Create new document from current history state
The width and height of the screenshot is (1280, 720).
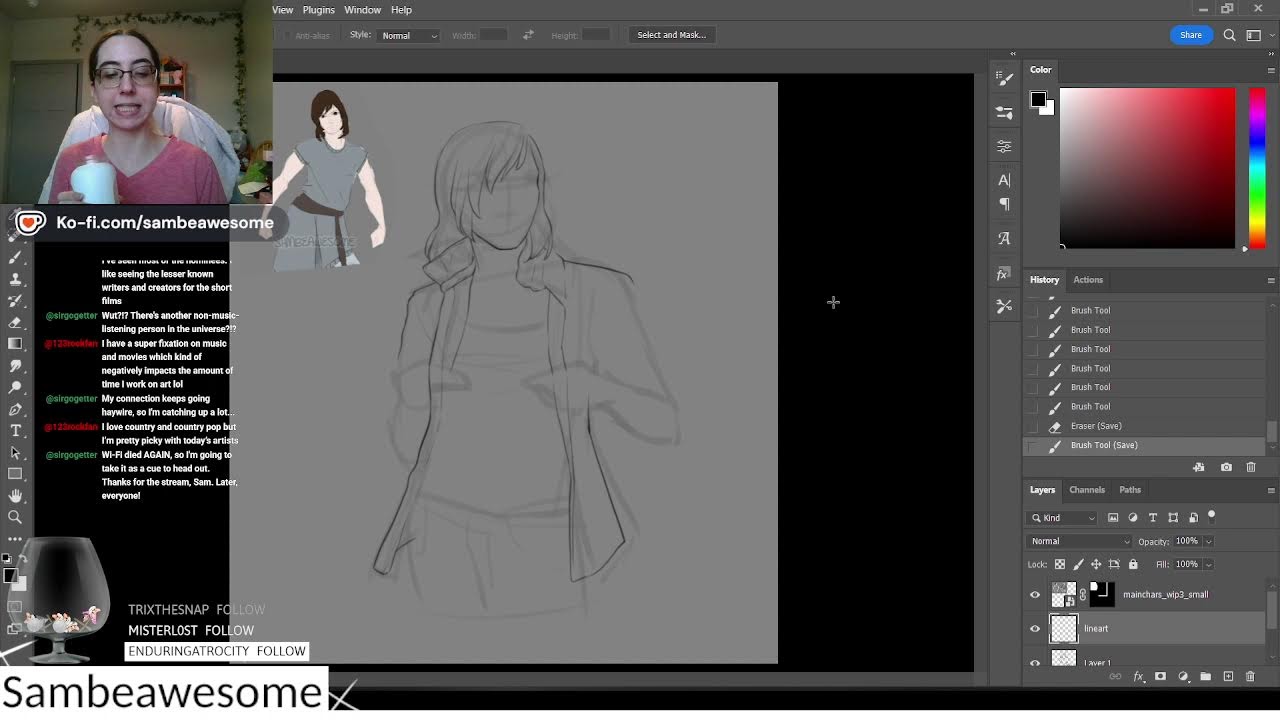[x=1198, y=467]
